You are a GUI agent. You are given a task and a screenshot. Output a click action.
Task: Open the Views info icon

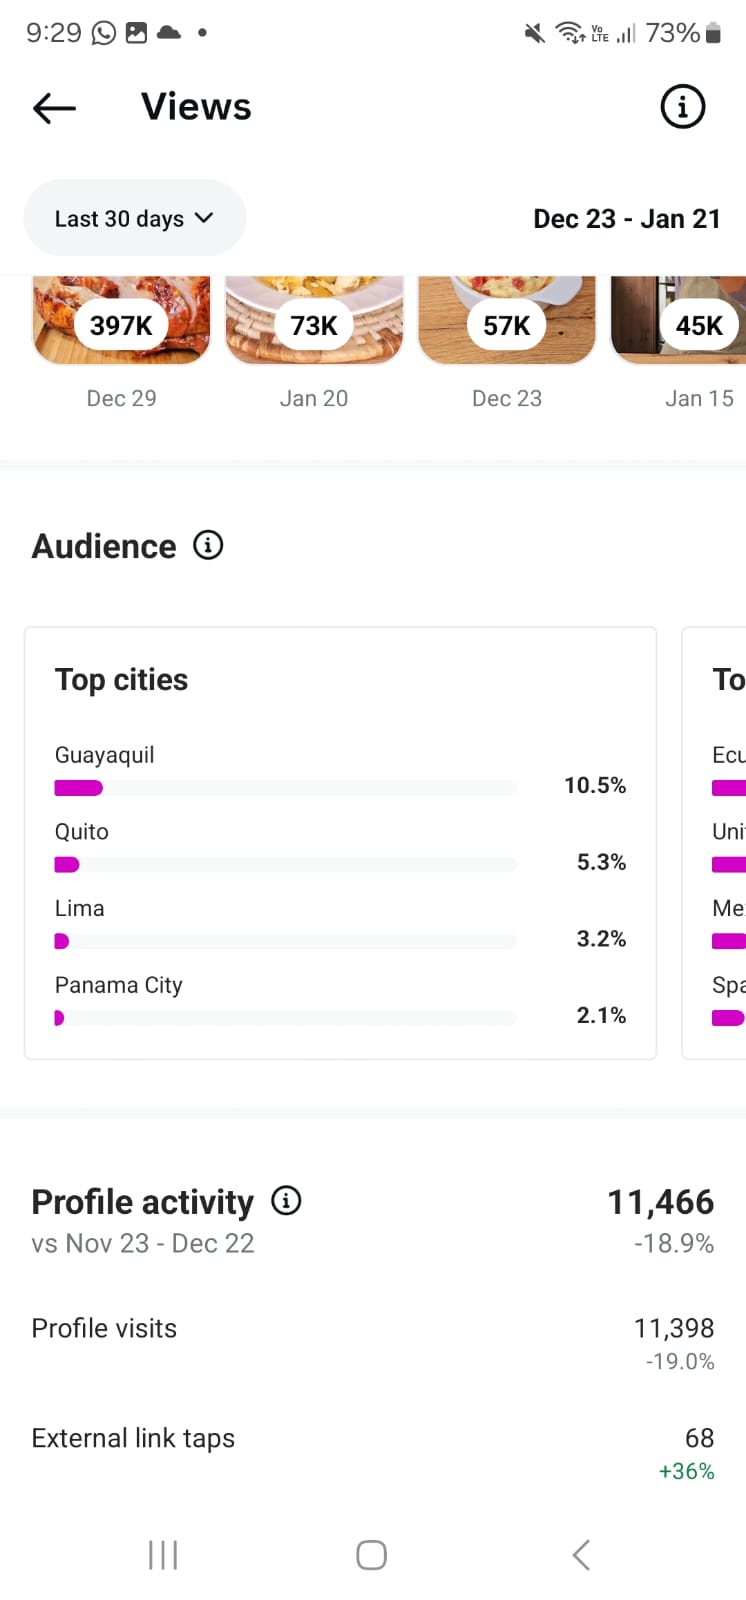pos(683,106)
